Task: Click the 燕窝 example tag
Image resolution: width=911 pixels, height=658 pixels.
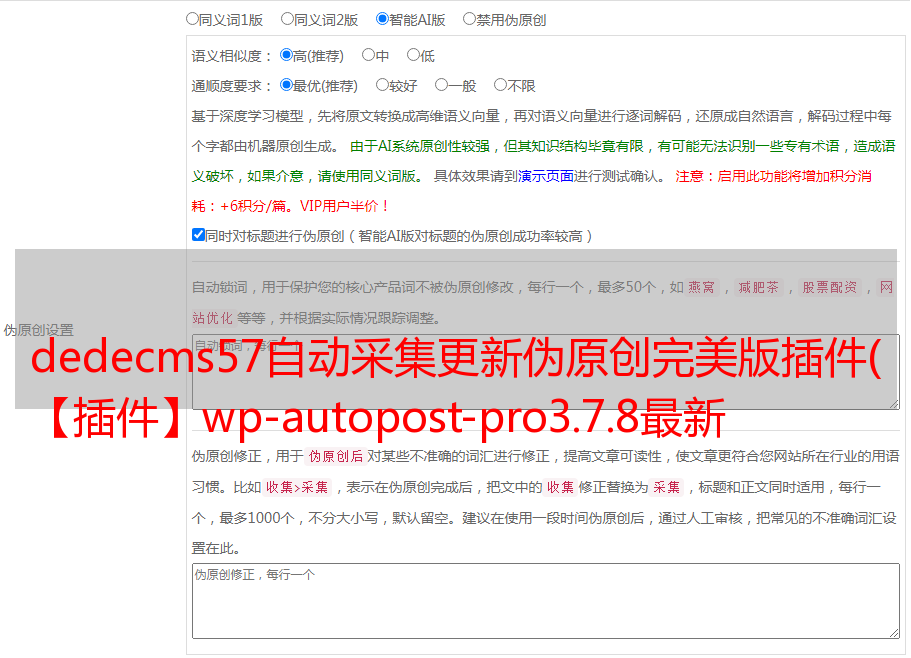Action: tap(701, 287)
